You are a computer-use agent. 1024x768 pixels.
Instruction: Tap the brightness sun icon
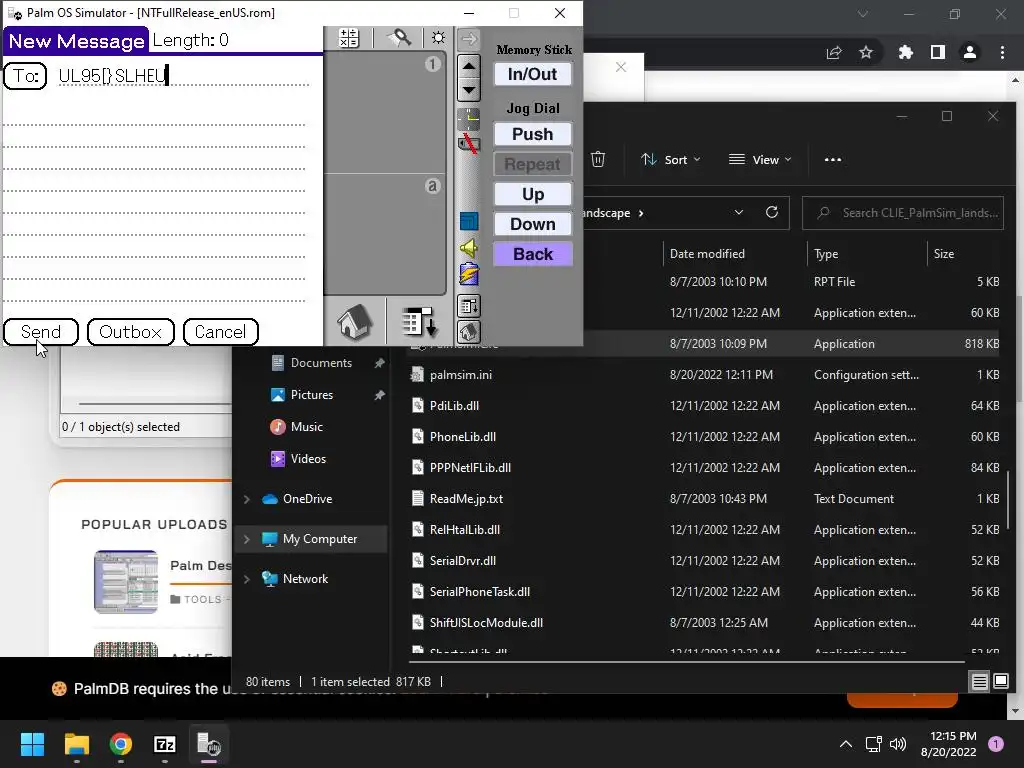[x=438, y=38]
